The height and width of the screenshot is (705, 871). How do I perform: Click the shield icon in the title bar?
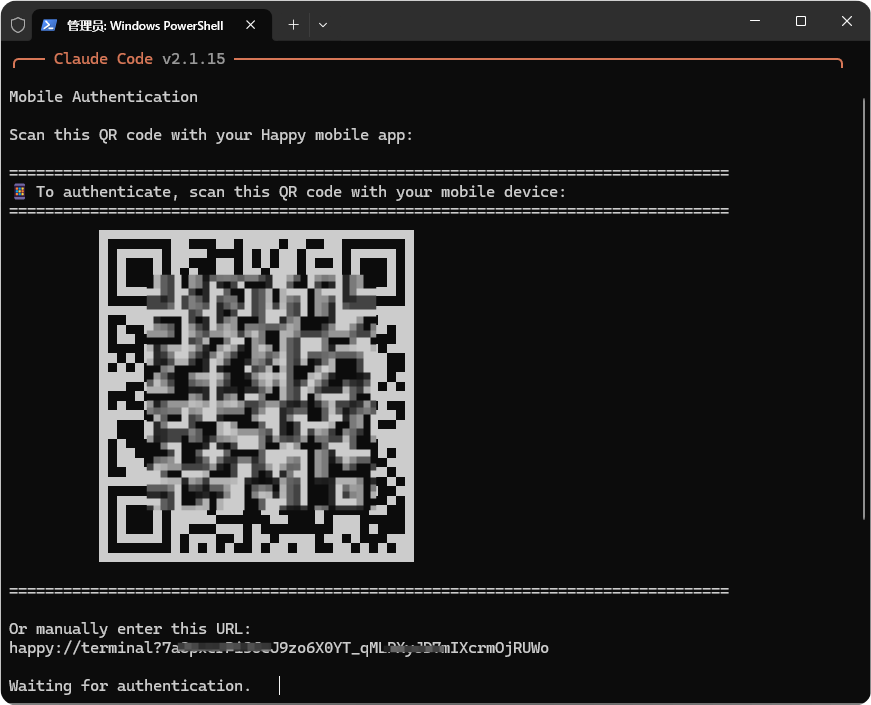click(x=17, y=24)
